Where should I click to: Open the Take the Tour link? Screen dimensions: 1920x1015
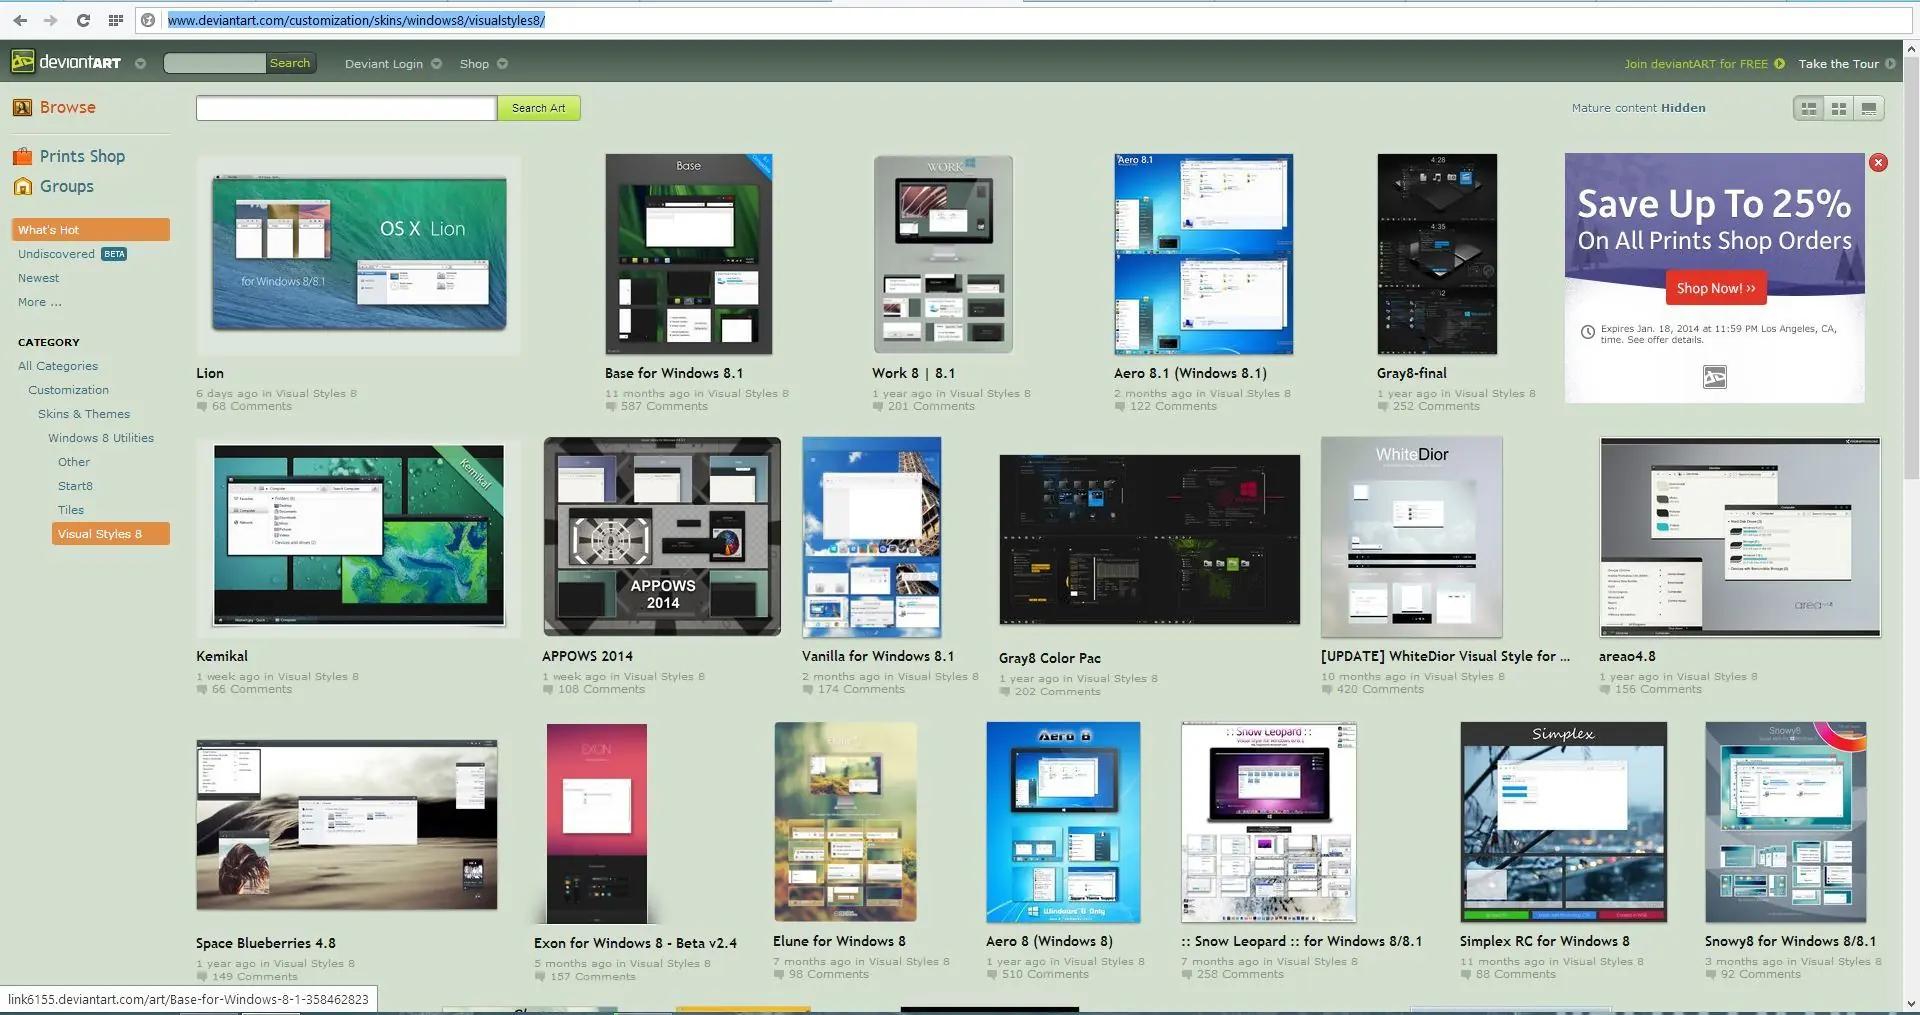[1838, 64]
